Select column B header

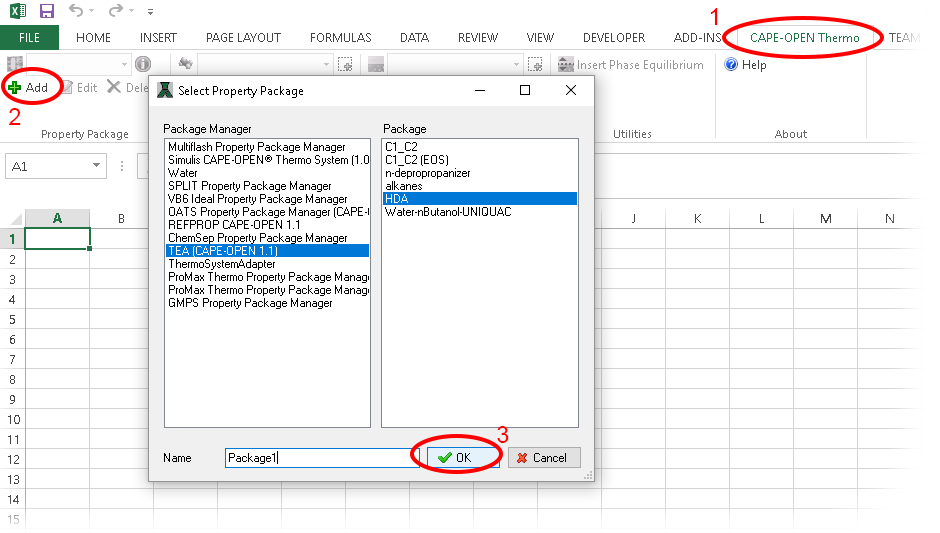(x=121, y=218)
